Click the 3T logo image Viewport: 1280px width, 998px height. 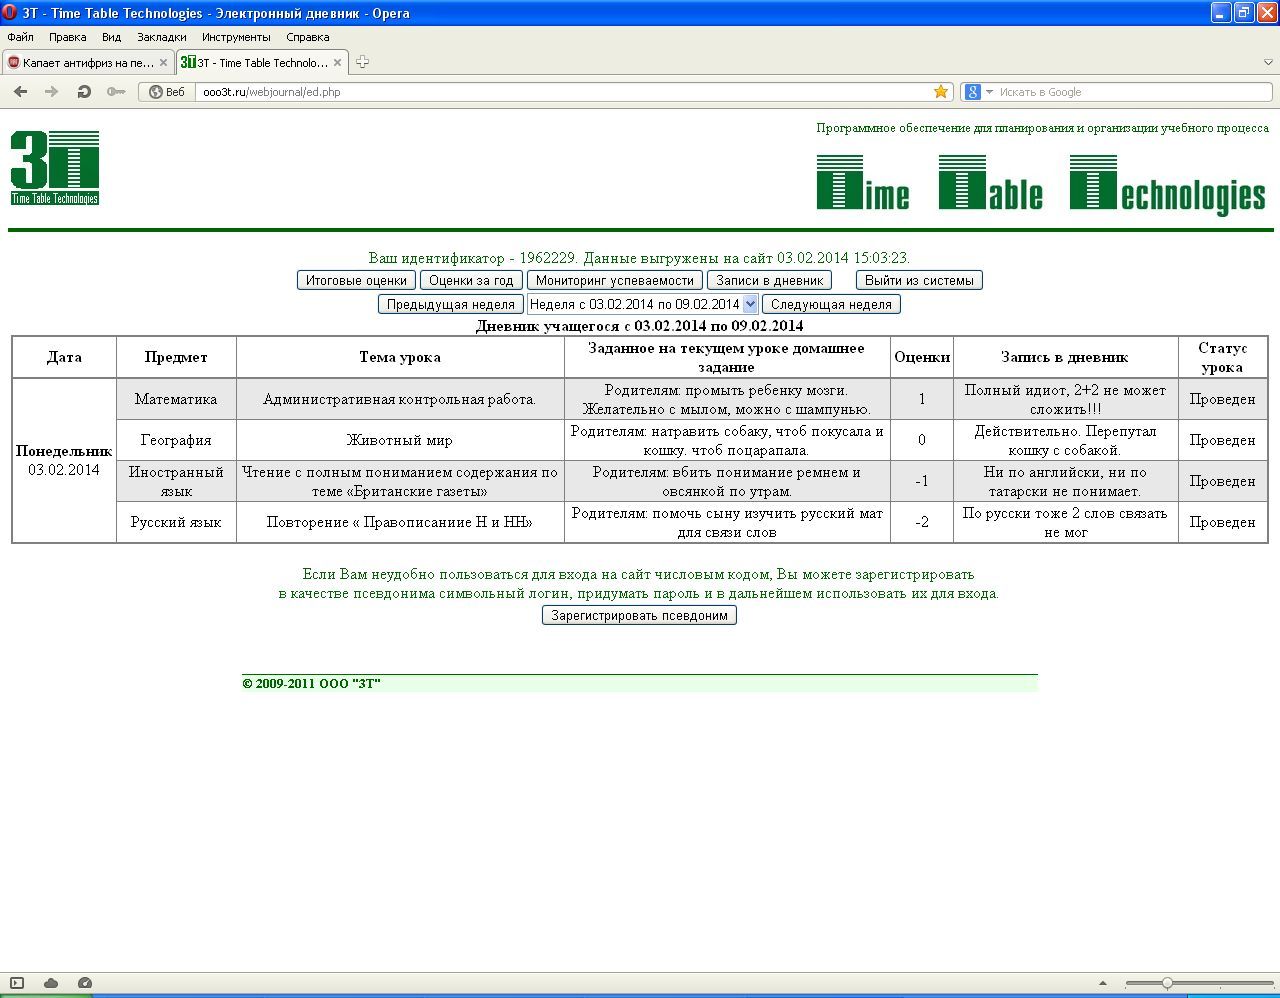tap(55, 167)
